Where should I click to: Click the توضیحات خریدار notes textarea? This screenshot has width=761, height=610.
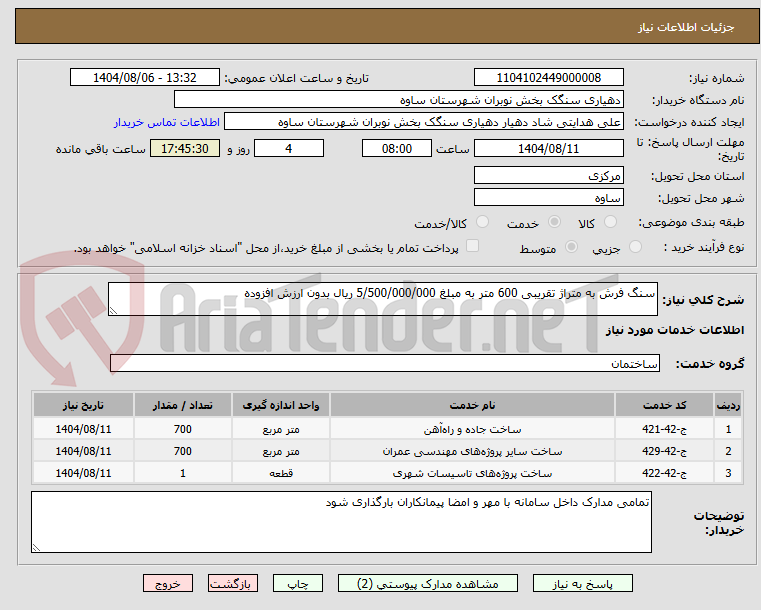tap(341, 522)
